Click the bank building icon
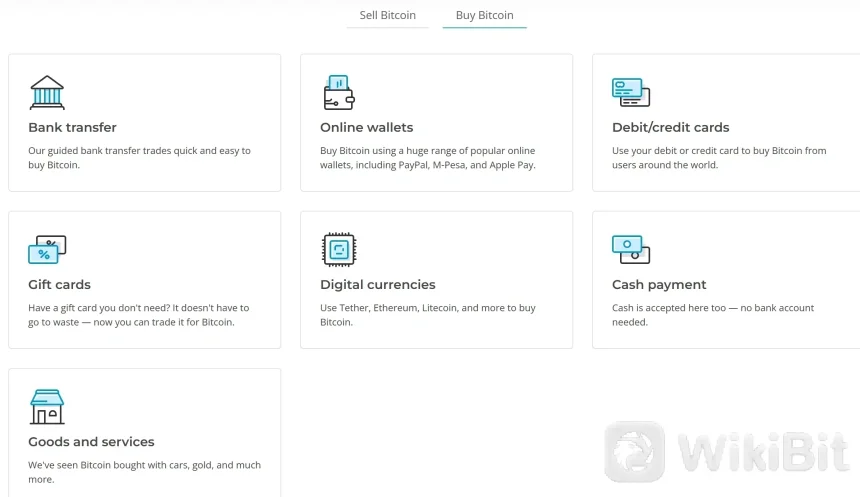860x497 pixels. tap(47, 92)
